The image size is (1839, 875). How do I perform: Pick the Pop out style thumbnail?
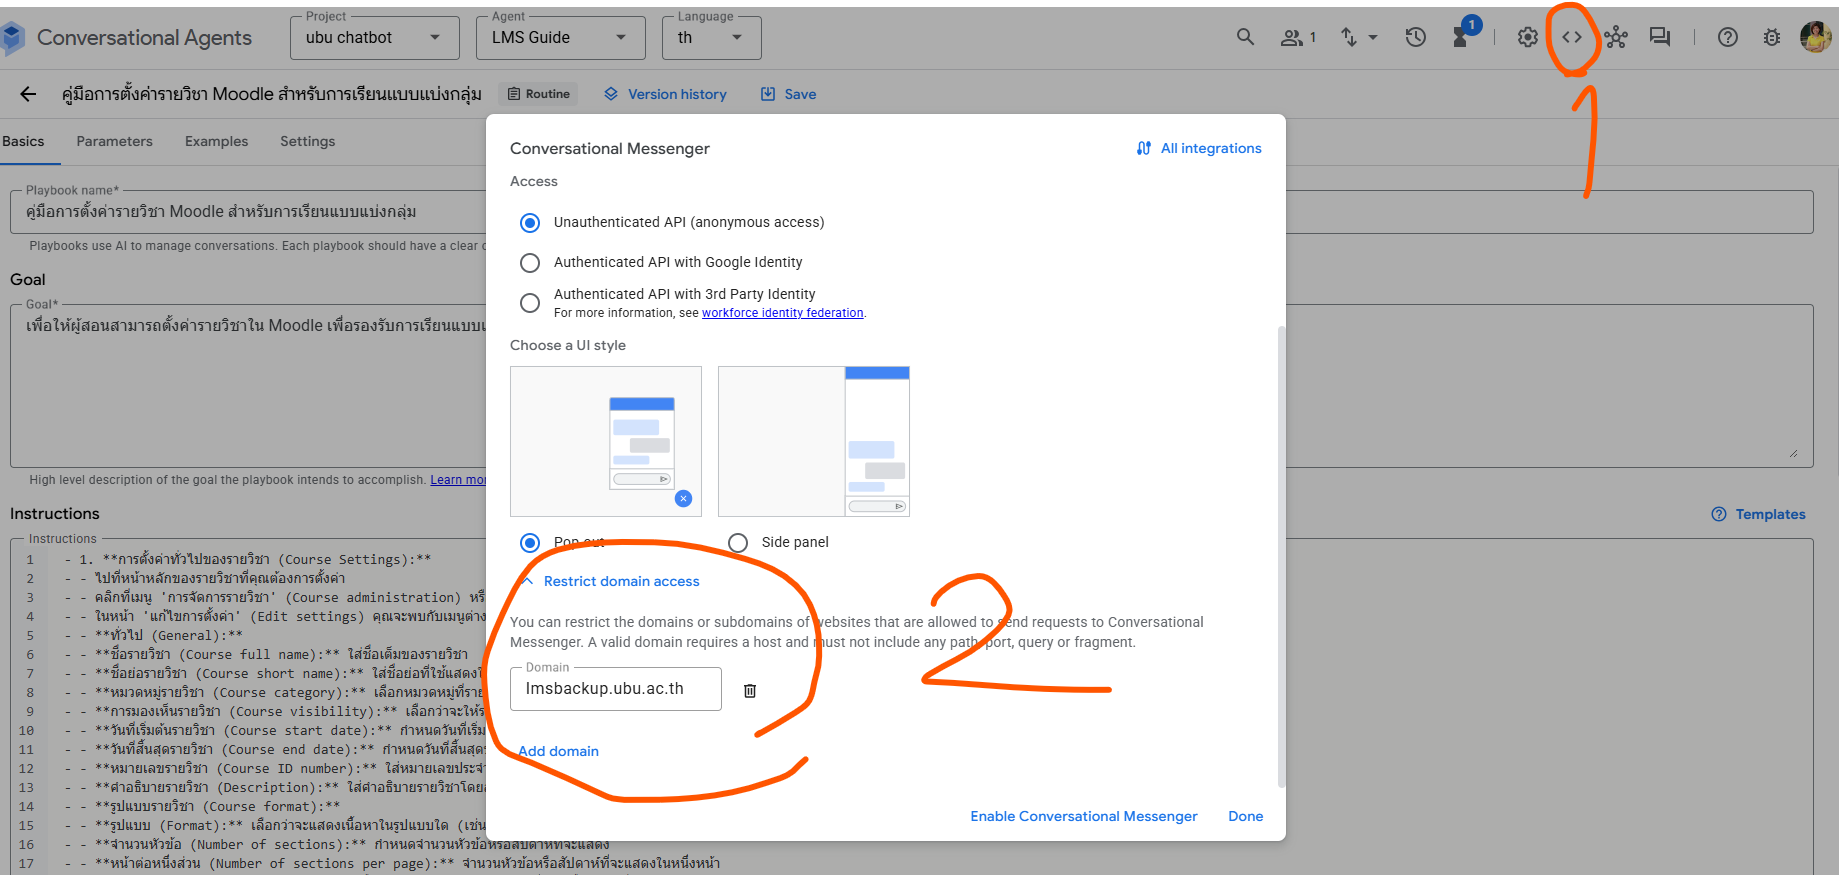click(x=605, y=441)
